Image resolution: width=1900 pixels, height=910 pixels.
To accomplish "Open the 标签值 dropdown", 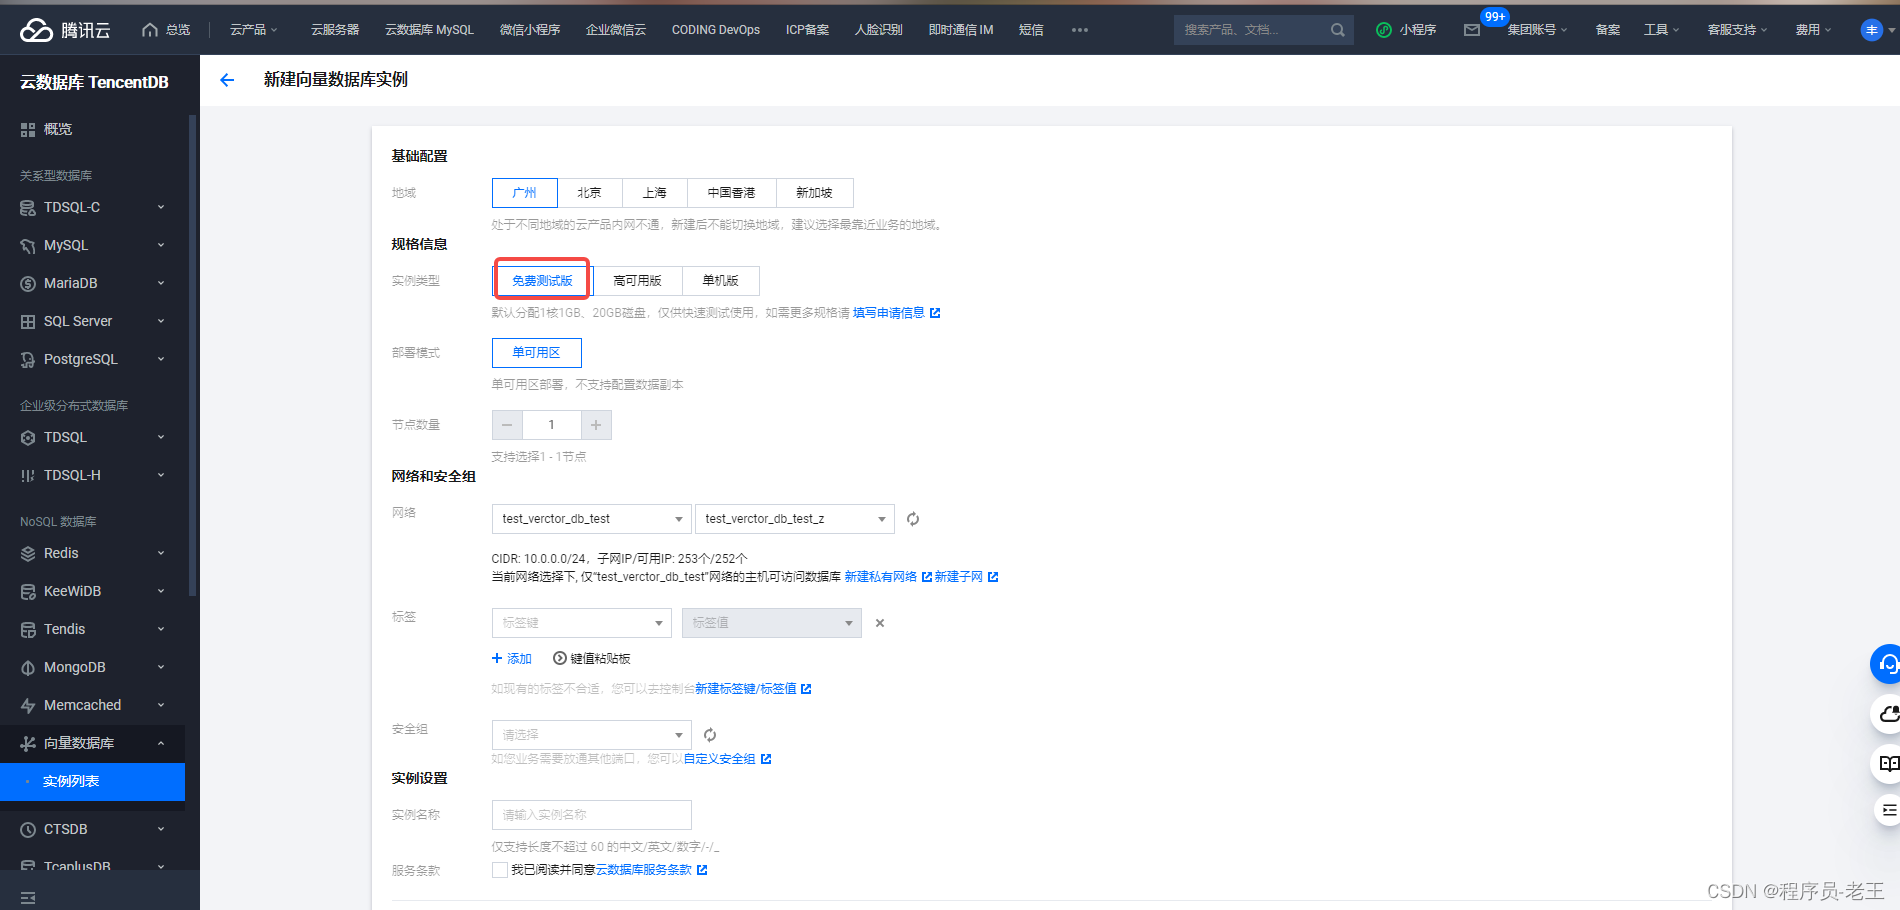I will (771, 623).
